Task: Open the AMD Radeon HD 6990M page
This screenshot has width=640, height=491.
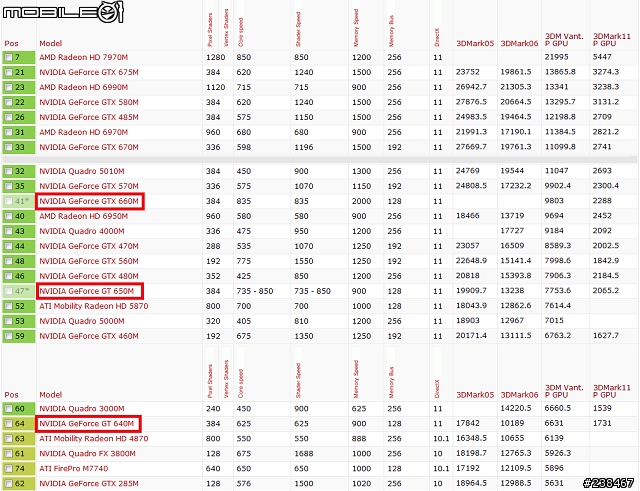Action: point(83,87)
